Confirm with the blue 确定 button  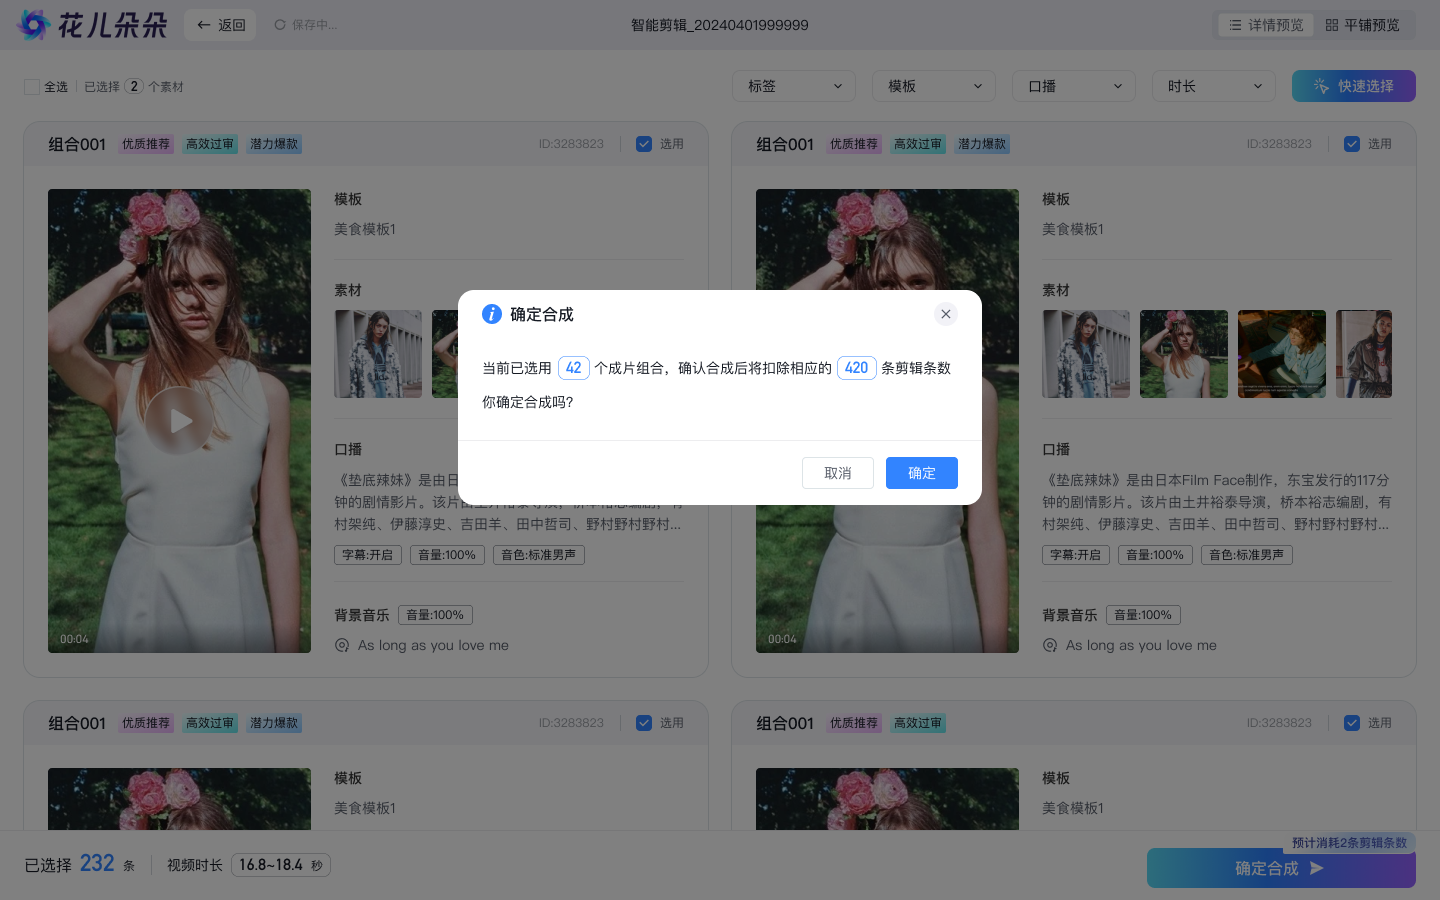[x=921, y=473]
